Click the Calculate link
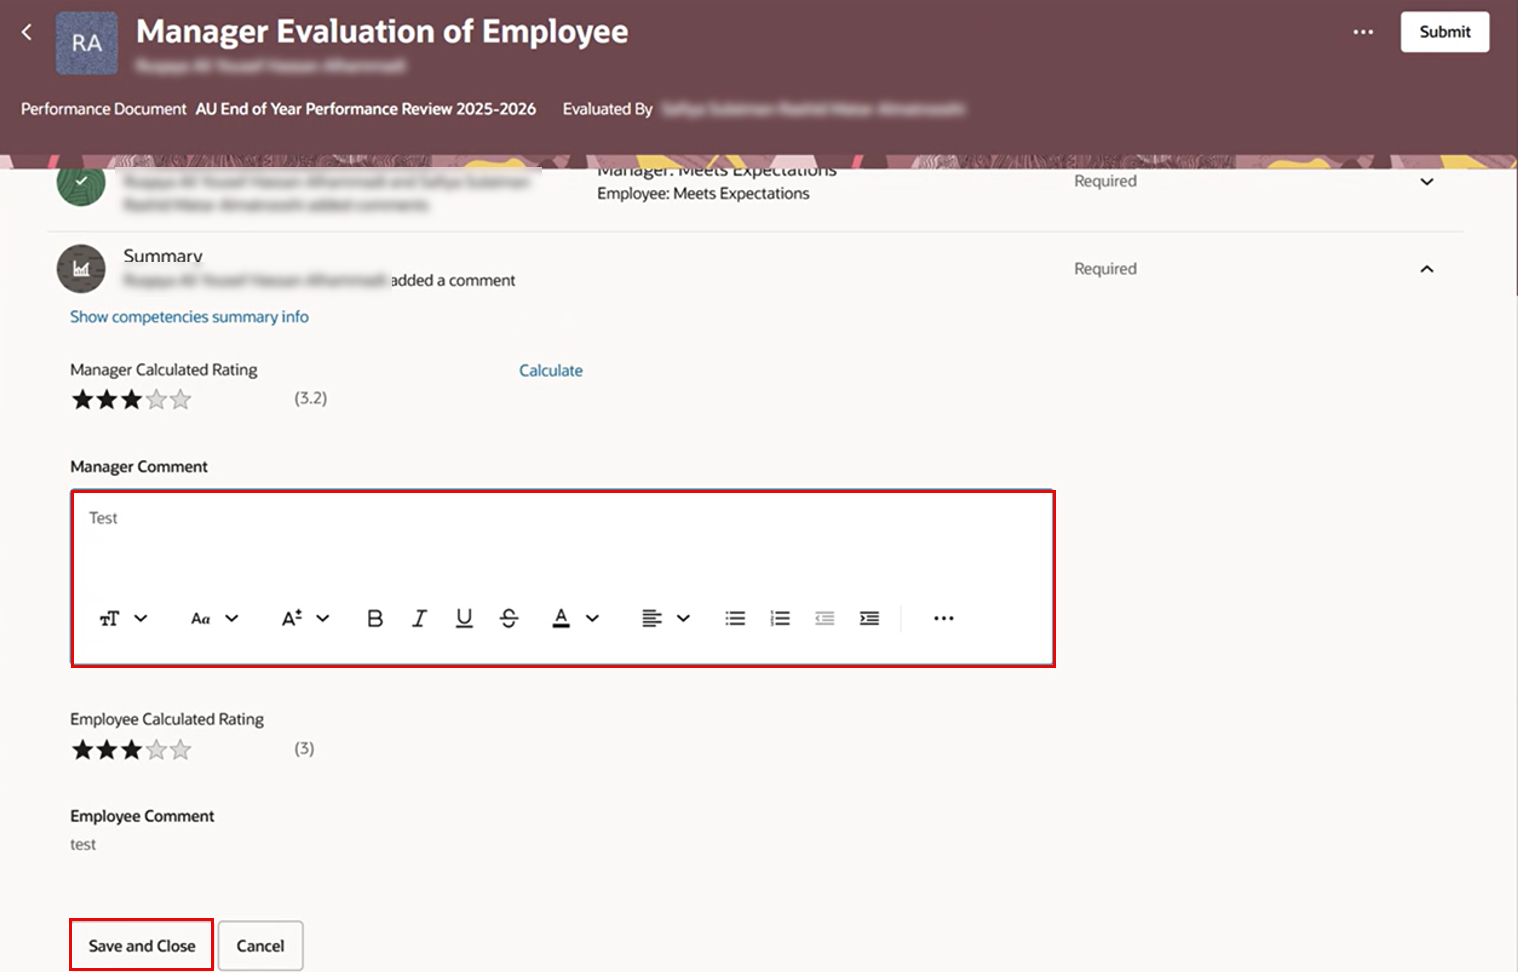The width and height of the screenshot is (1518, 972). point(550,370)
